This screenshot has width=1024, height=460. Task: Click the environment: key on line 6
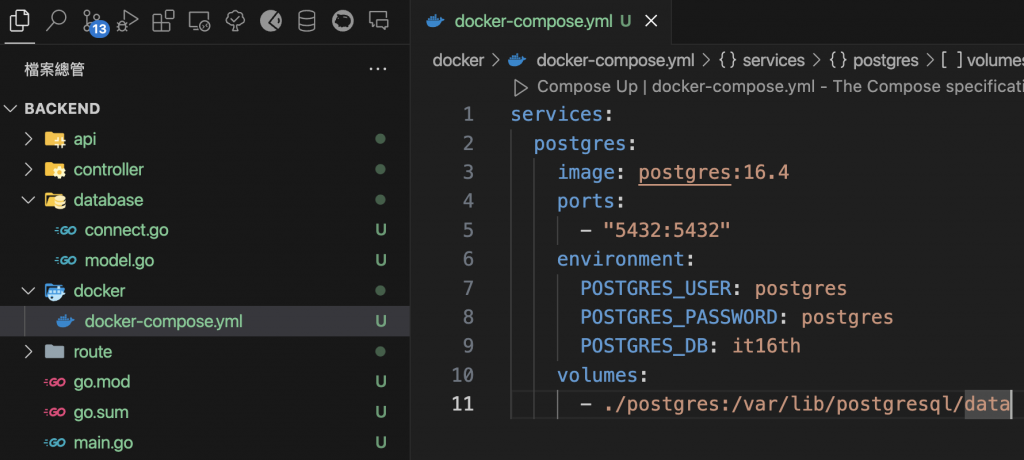click(626, 259)
